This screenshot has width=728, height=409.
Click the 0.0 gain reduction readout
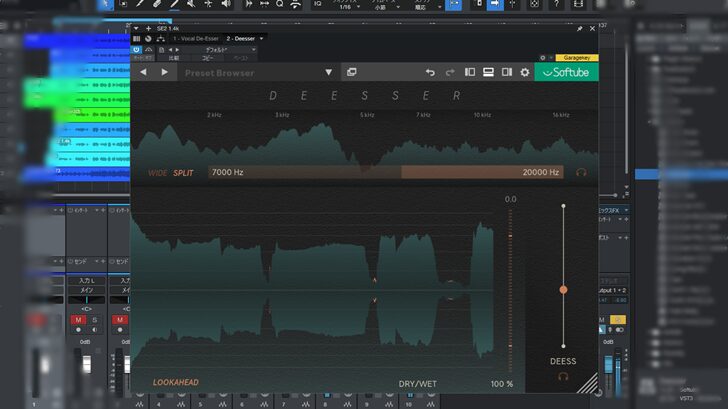[x=510, y=199]
